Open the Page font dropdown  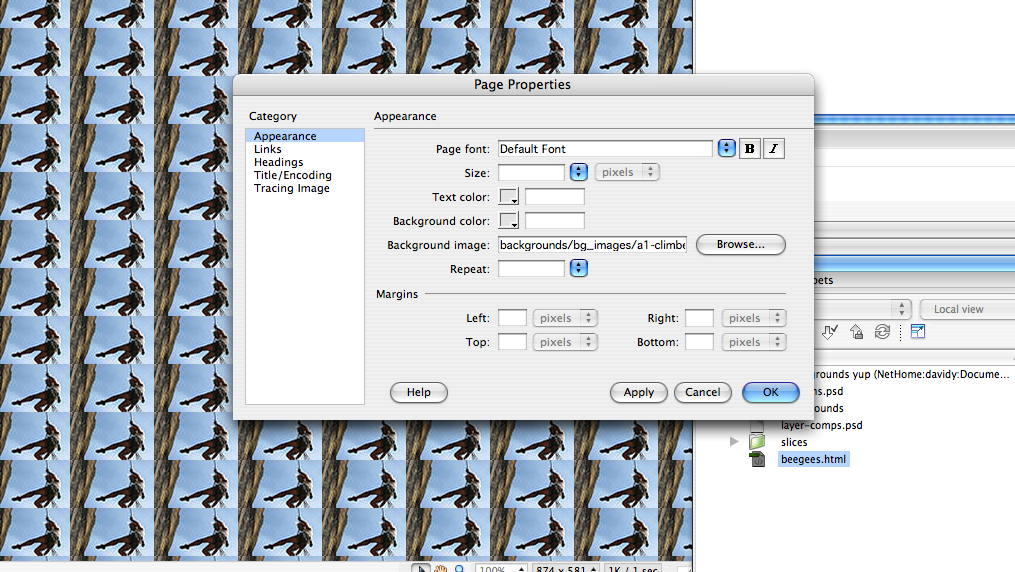[726, 149]
